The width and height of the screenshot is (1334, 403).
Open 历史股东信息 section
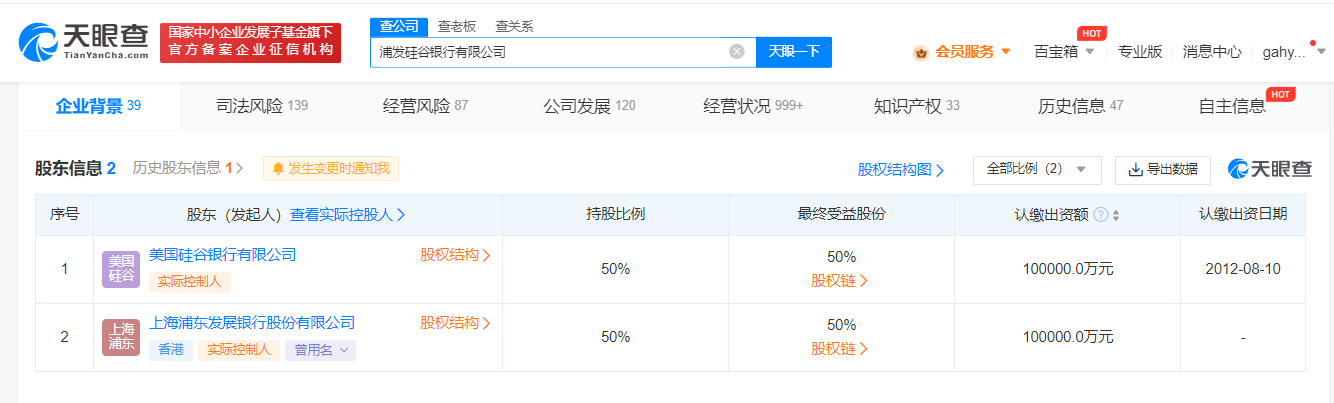[x=187, y=168]
